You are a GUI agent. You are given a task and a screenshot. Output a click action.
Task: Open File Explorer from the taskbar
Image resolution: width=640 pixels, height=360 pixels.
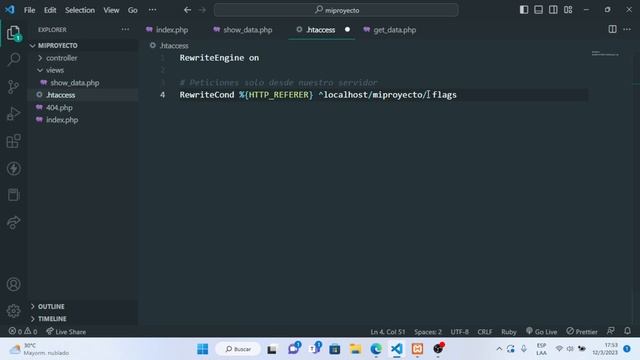(355, 349)
